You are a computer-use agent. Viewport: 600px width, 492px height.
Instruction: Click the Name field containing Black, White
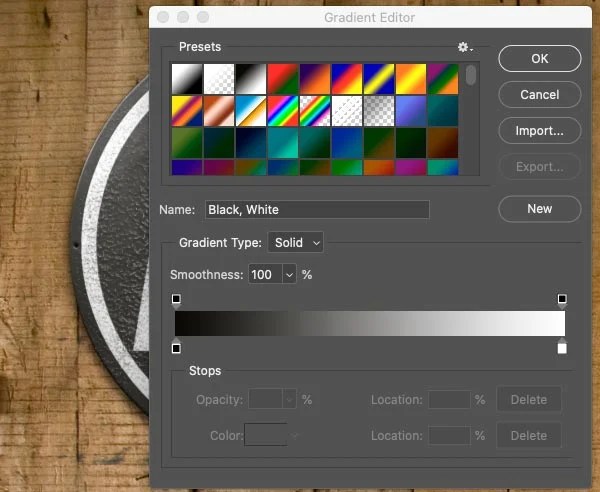coord(317,210)
